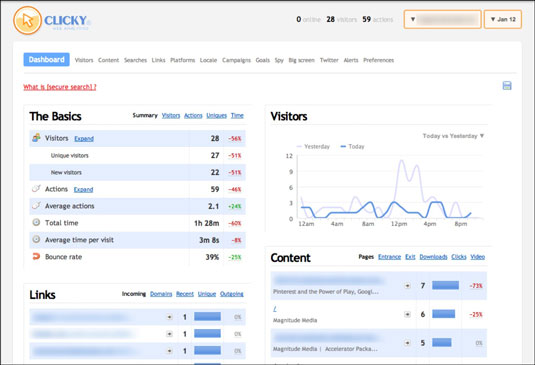Switch Content panel to Clicks view
535x365 pixels.
459,257
